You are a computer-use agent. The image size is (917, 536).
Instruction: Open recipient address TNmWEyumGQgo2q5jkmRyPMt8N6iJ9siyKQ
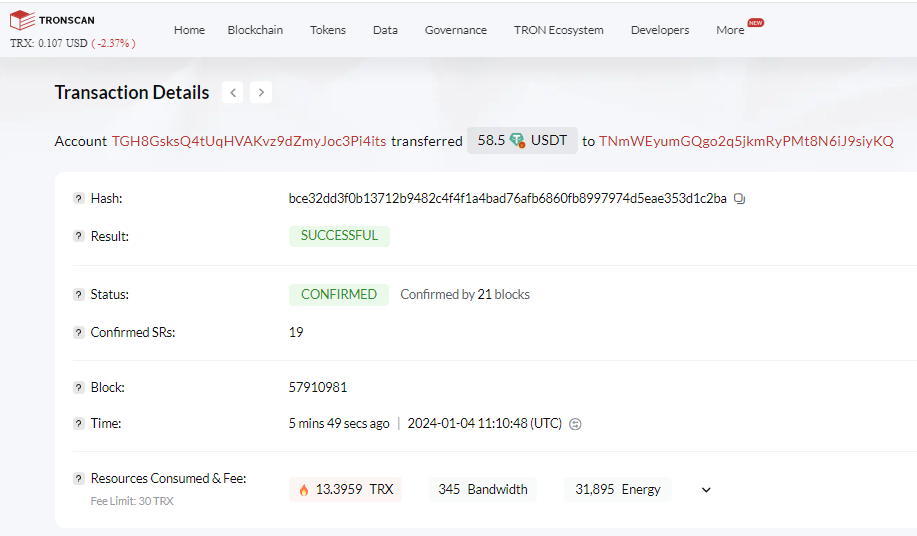coord(746,141)
